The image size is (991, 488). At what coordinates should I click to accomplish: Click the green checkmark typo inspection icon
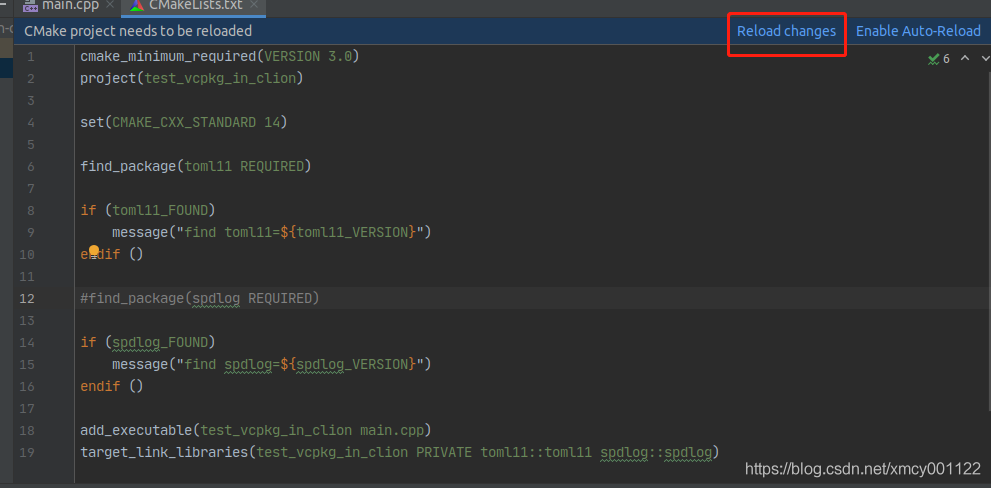933,59
